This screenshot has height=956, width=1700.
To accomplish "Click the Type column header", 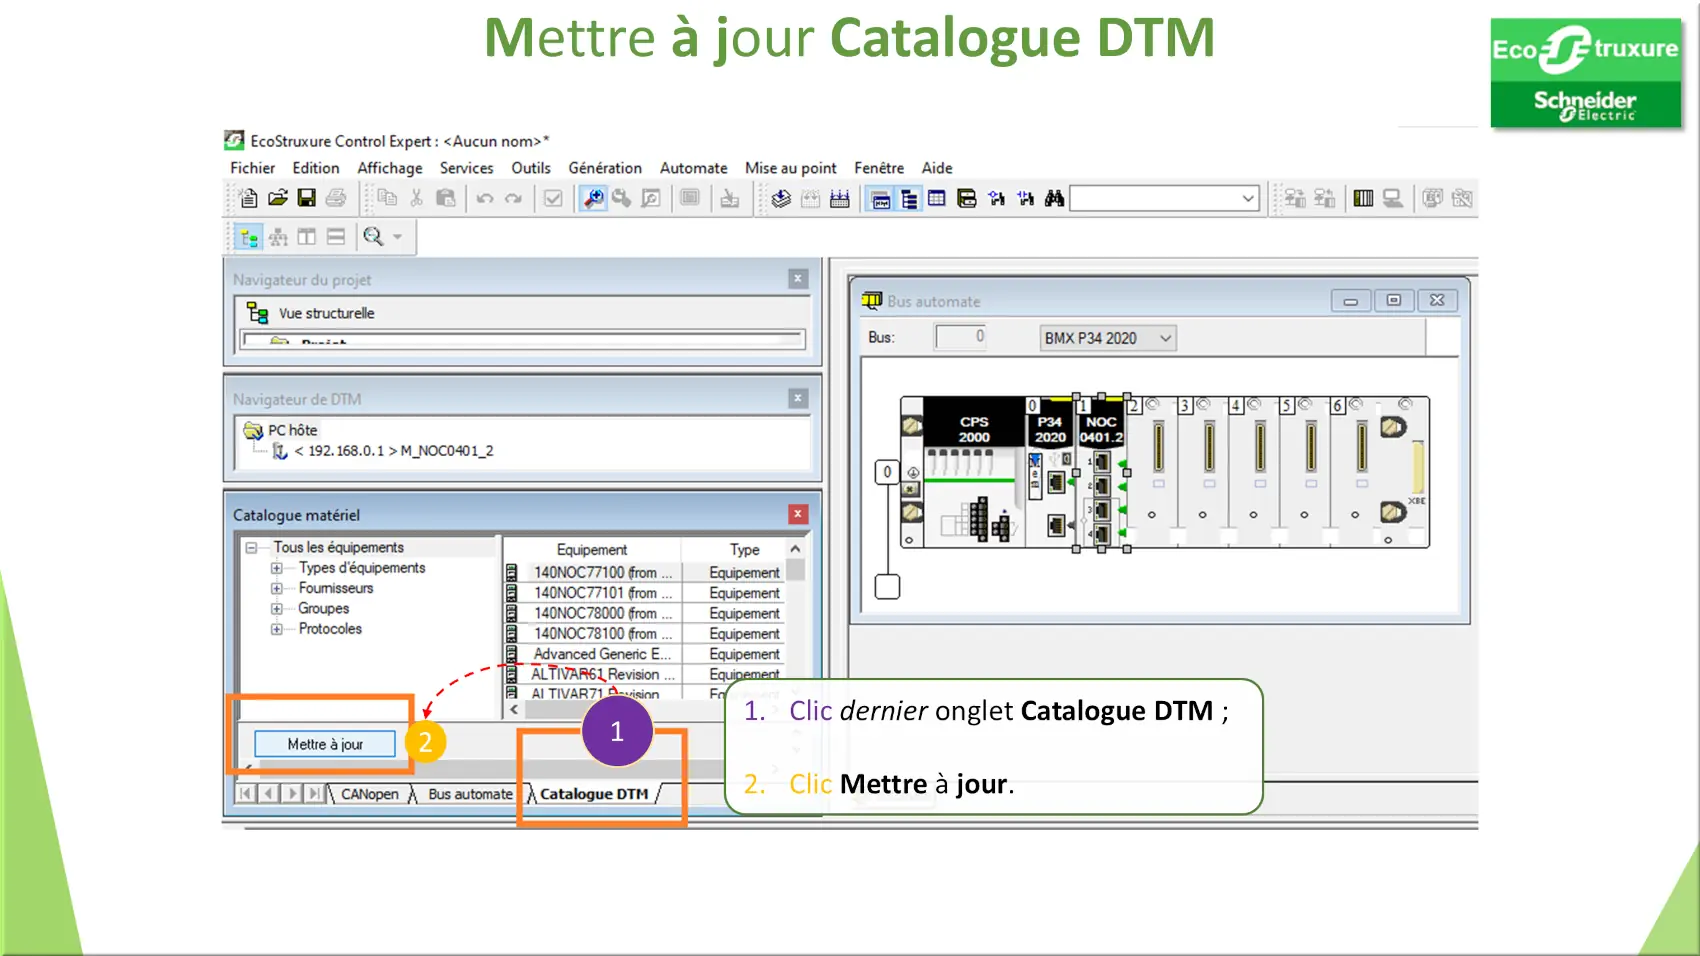I will [x=744, y=550].
